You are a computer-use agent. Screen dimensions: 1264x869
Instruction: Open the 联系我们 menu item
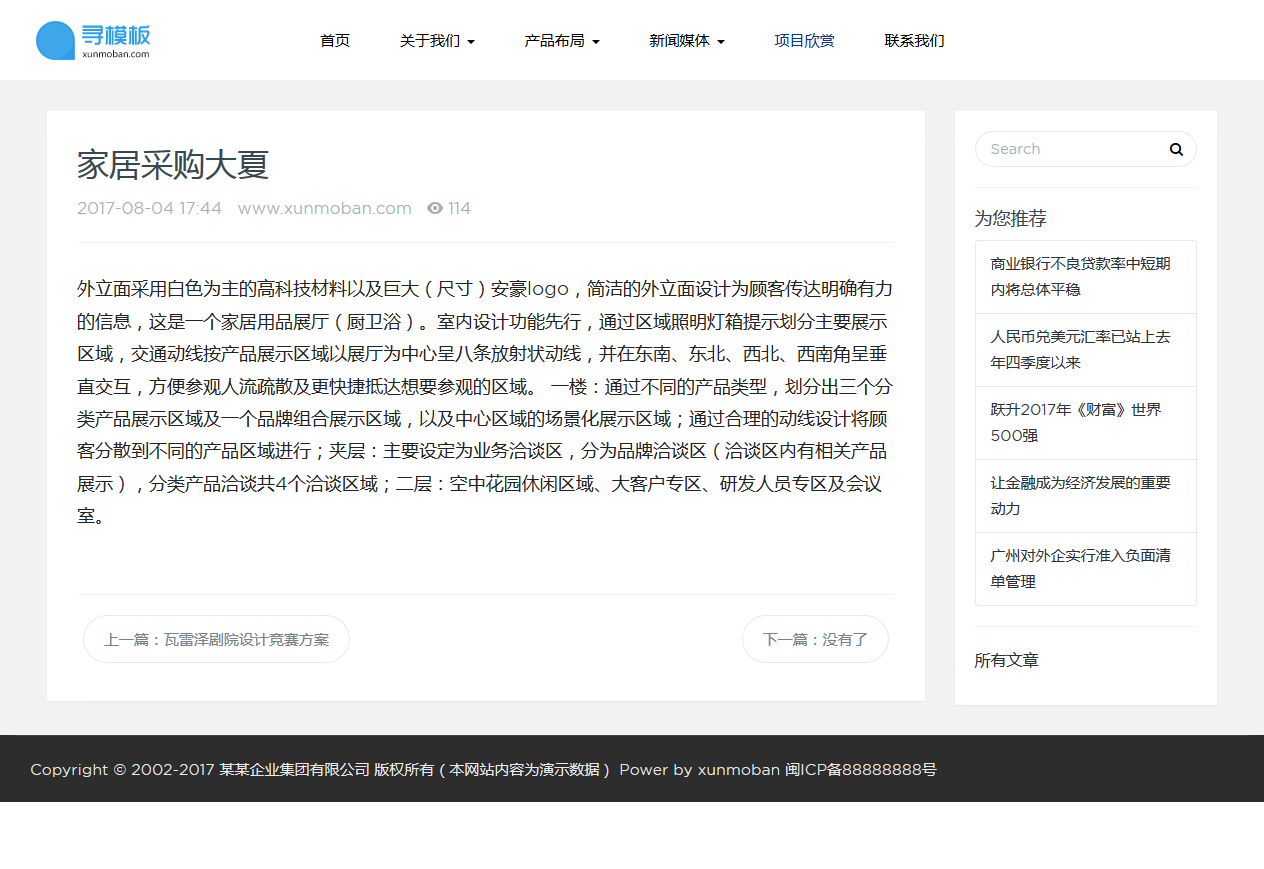pyautogui.click(x=914, y=41)
